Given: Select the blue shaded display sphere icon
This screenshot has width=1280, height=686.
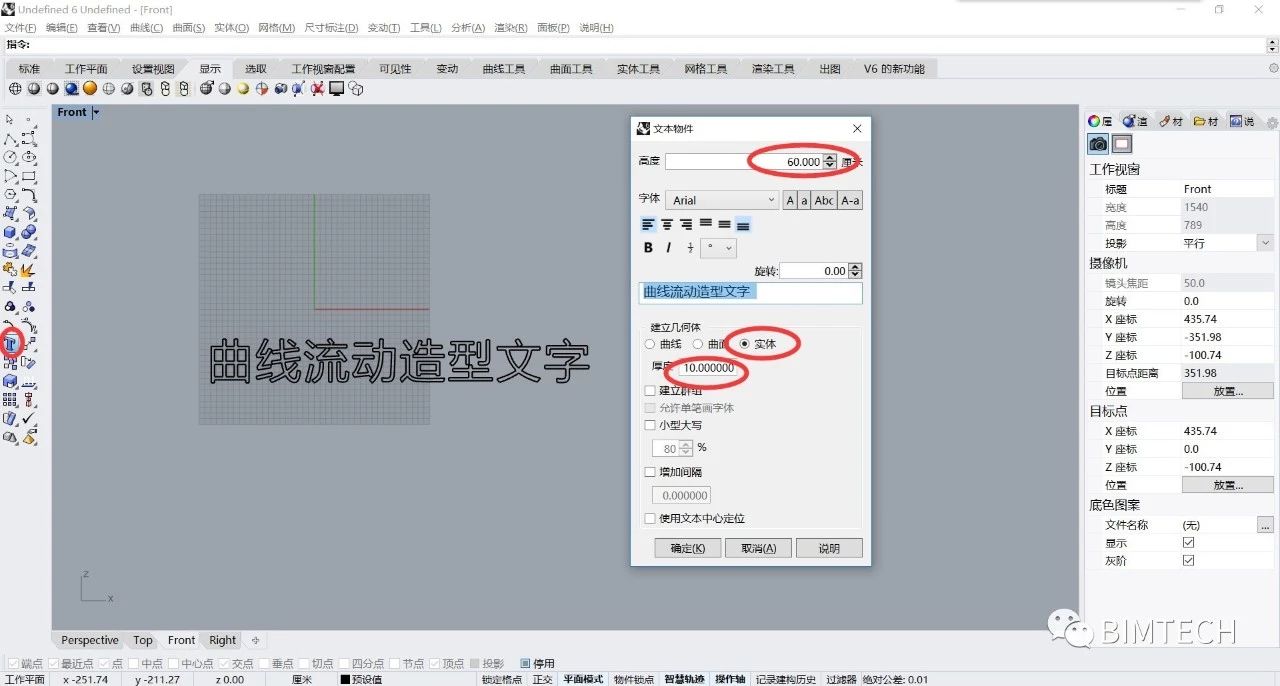Looking at the screenshot, I should [x=71, y=89].
